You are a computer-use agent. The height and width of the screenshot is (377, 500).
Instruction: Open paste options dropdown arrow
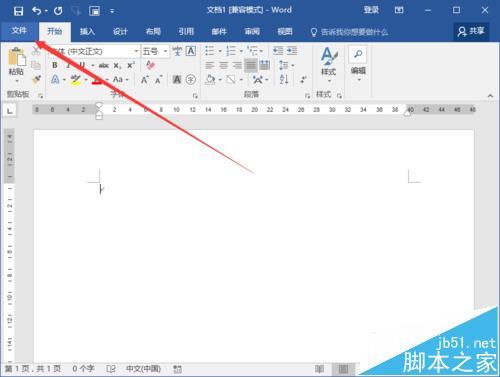point(17,81)
